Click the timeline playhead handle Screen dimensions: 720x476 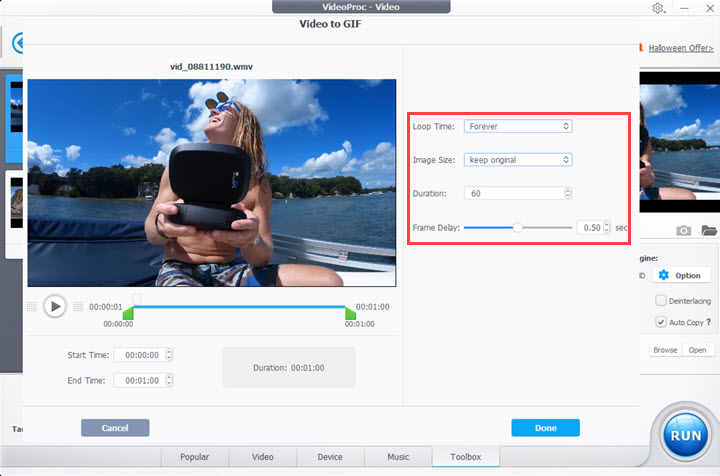(136, 299)
